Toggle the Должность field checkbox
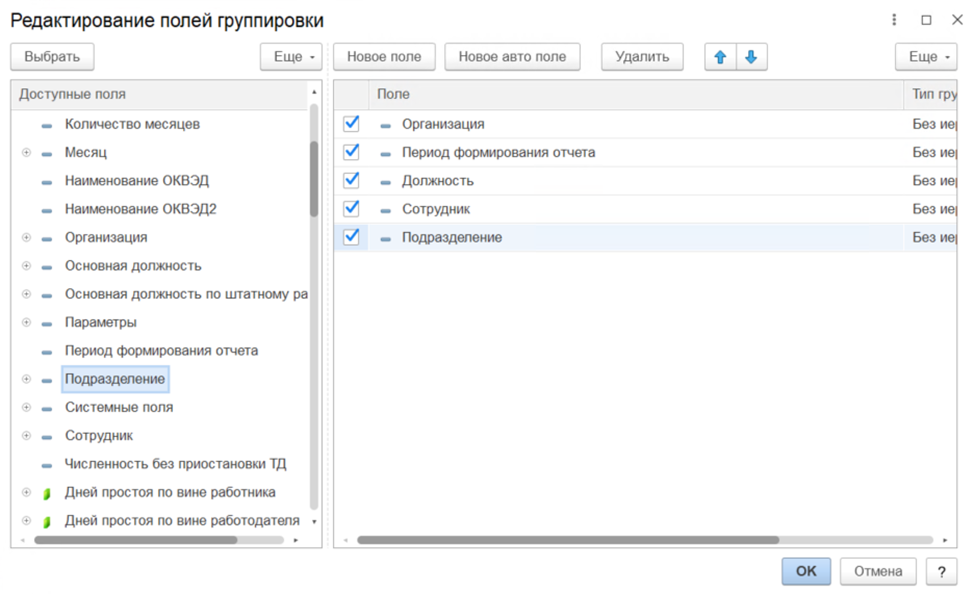This screenshot has width=974, height=594. coord(351,180)
